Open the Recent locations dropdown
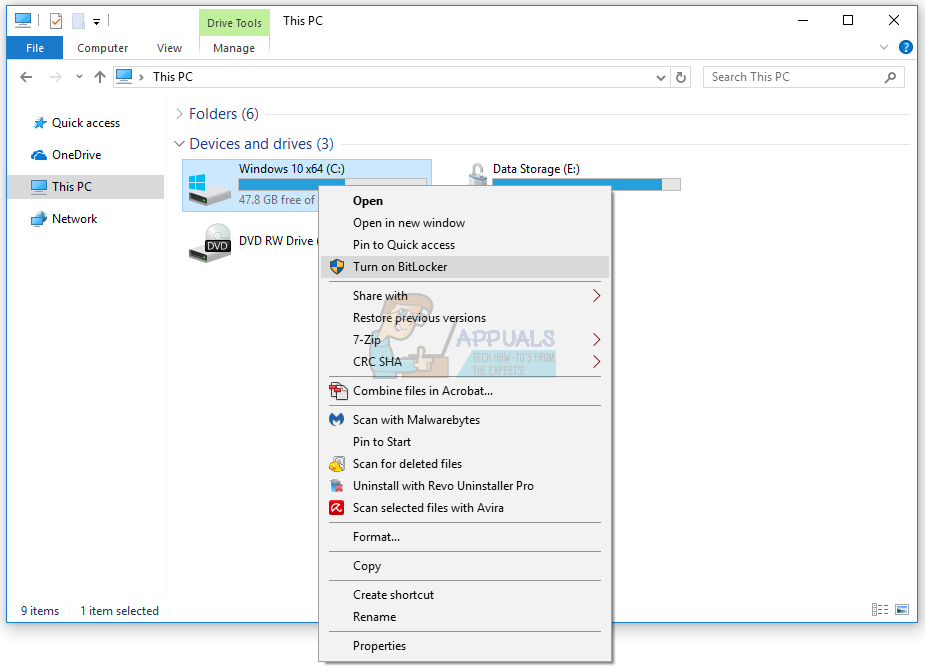925x671 pixels. tap(79, 77)
